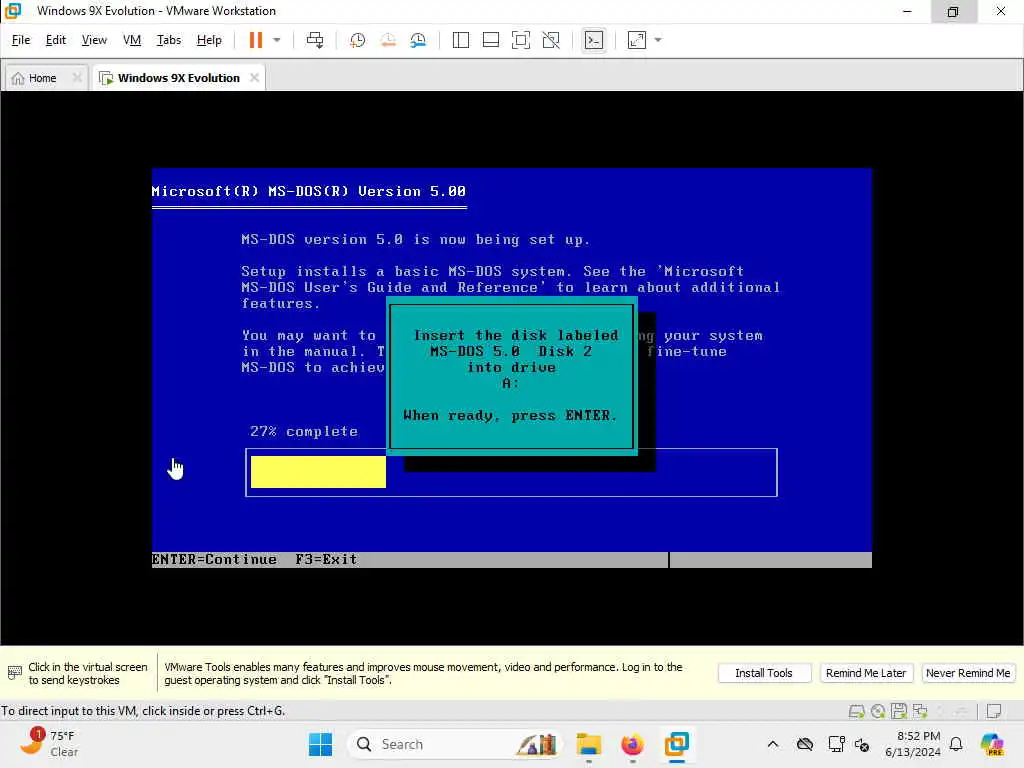
Task: Open Firefox from the taskbar
Action: pos(632,744)
